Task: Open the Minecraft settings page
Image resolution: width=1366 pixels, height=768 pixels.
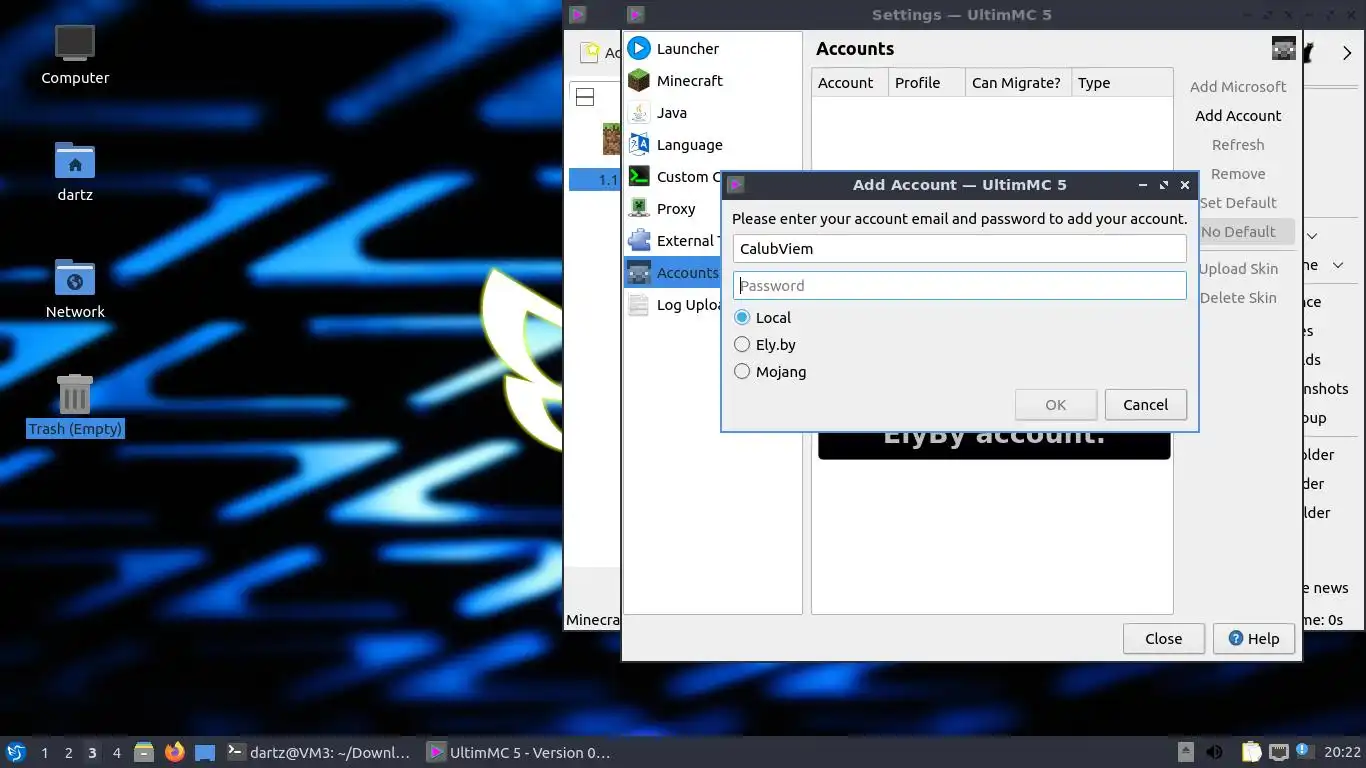Action: 712,80
